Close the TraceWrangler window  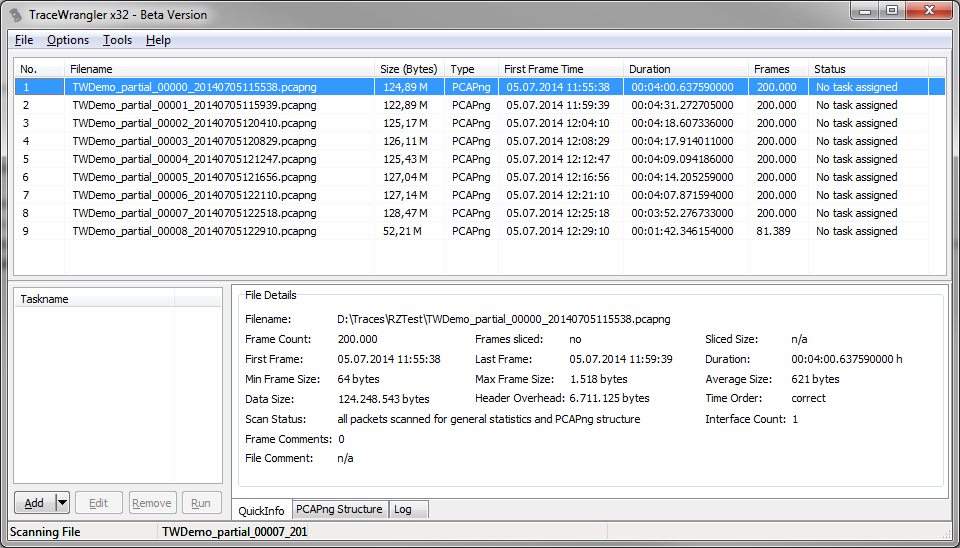pyautogui.click(x=930, y=11)
